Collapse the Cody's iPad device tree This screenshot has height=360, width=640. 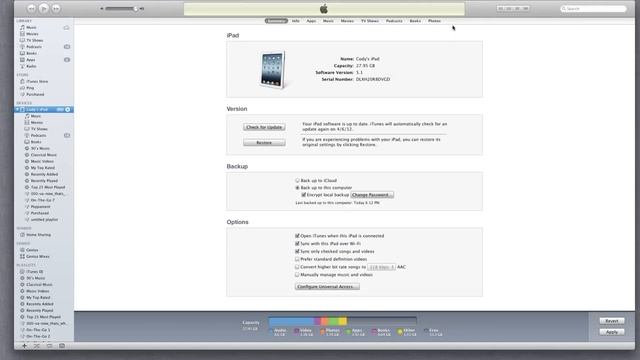pyautogui.click(x=17, y=109)
